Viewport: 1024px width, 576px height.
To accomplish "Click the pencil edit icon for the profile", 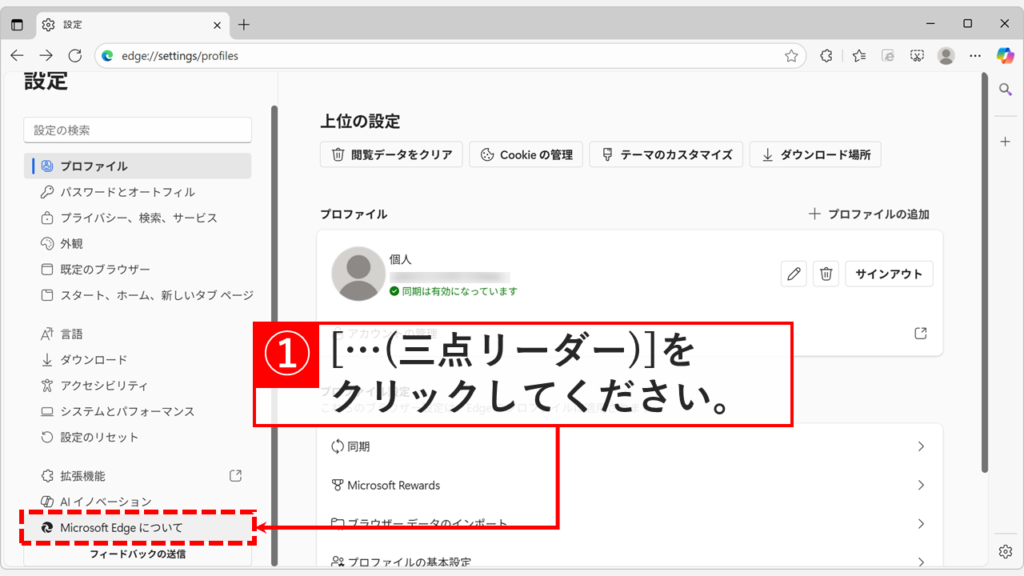I will [795, 274].
